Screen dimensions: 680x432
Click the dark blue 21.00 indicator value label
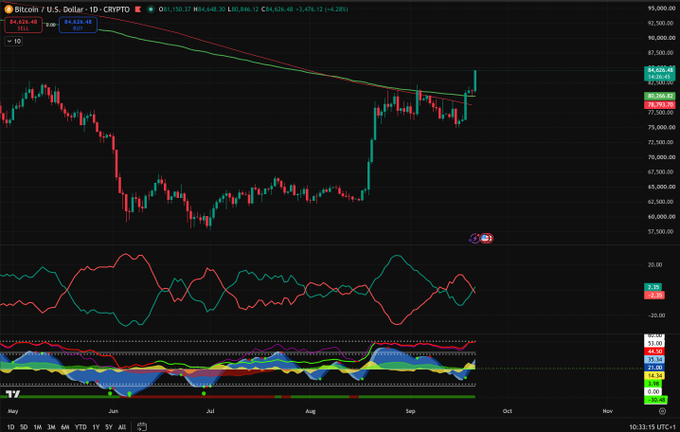(654, 367)
